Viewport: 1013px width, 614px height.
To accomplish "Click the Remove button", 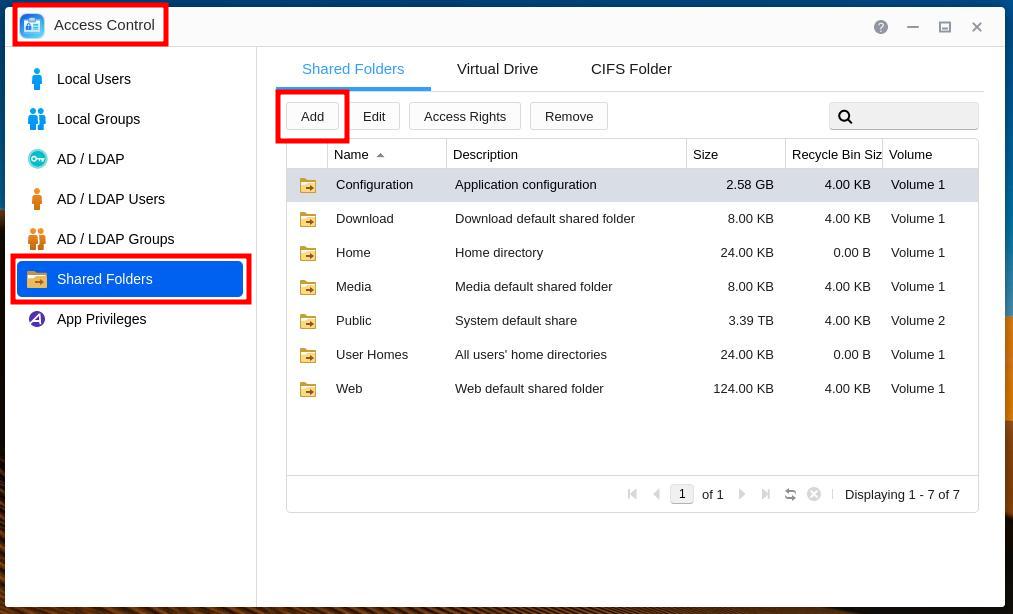I will pyautogui.click(x=568, y=116).
